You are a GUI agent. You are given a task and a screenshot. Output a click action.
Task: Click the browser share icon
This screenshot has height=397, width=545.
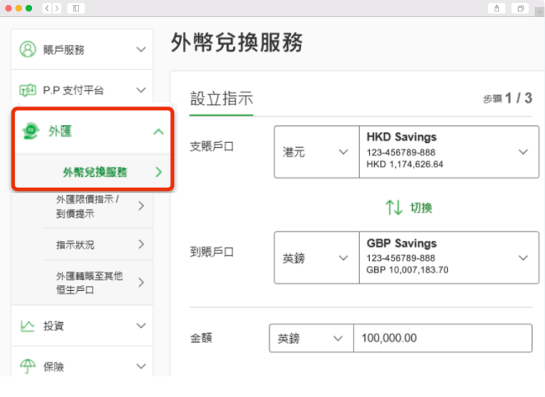pos(496,8)
